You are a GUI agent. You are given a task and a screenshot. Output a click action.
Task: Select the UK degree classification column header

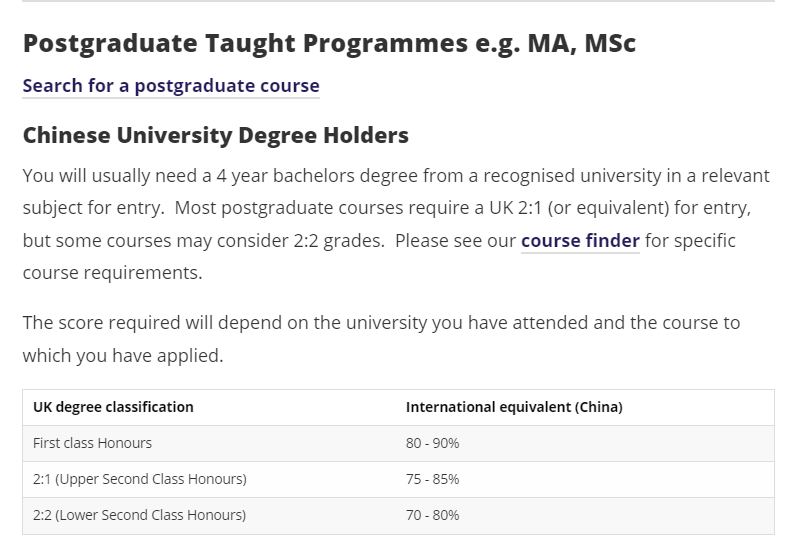pyautogui.click(x=113, y=407)
